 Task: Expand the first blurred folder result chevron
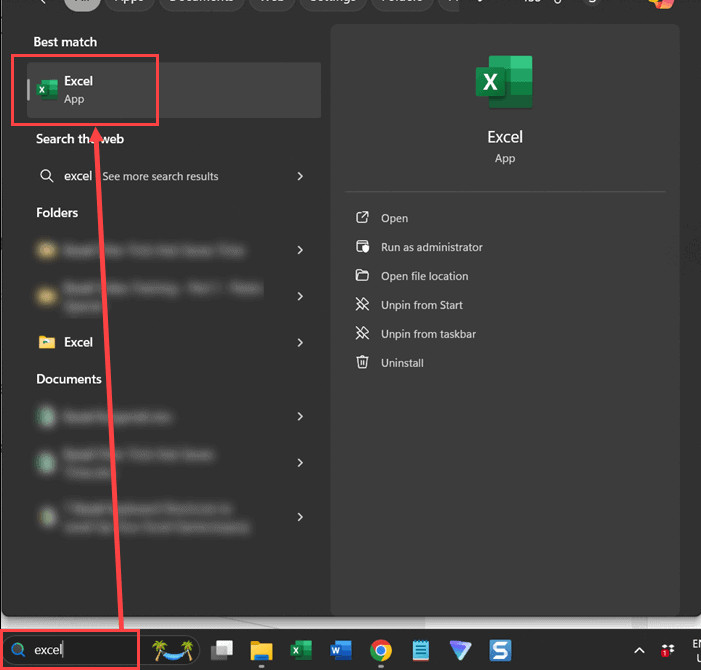click(300, 250)
